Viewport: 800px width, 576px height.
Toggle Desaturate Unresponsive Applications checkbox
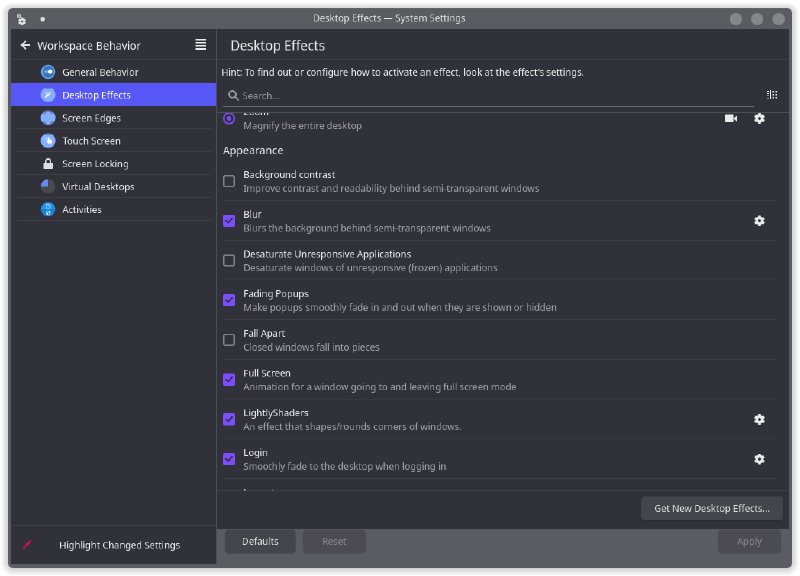(229, 261)
